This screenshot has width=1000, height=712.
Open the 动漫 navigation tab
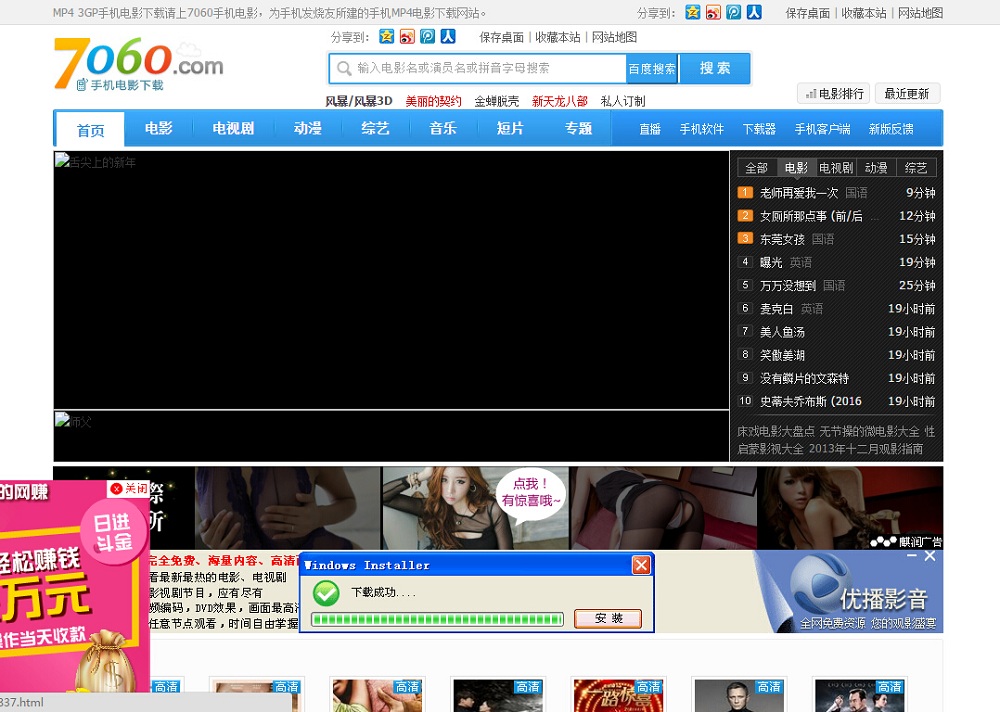click(x=307, y=128)
